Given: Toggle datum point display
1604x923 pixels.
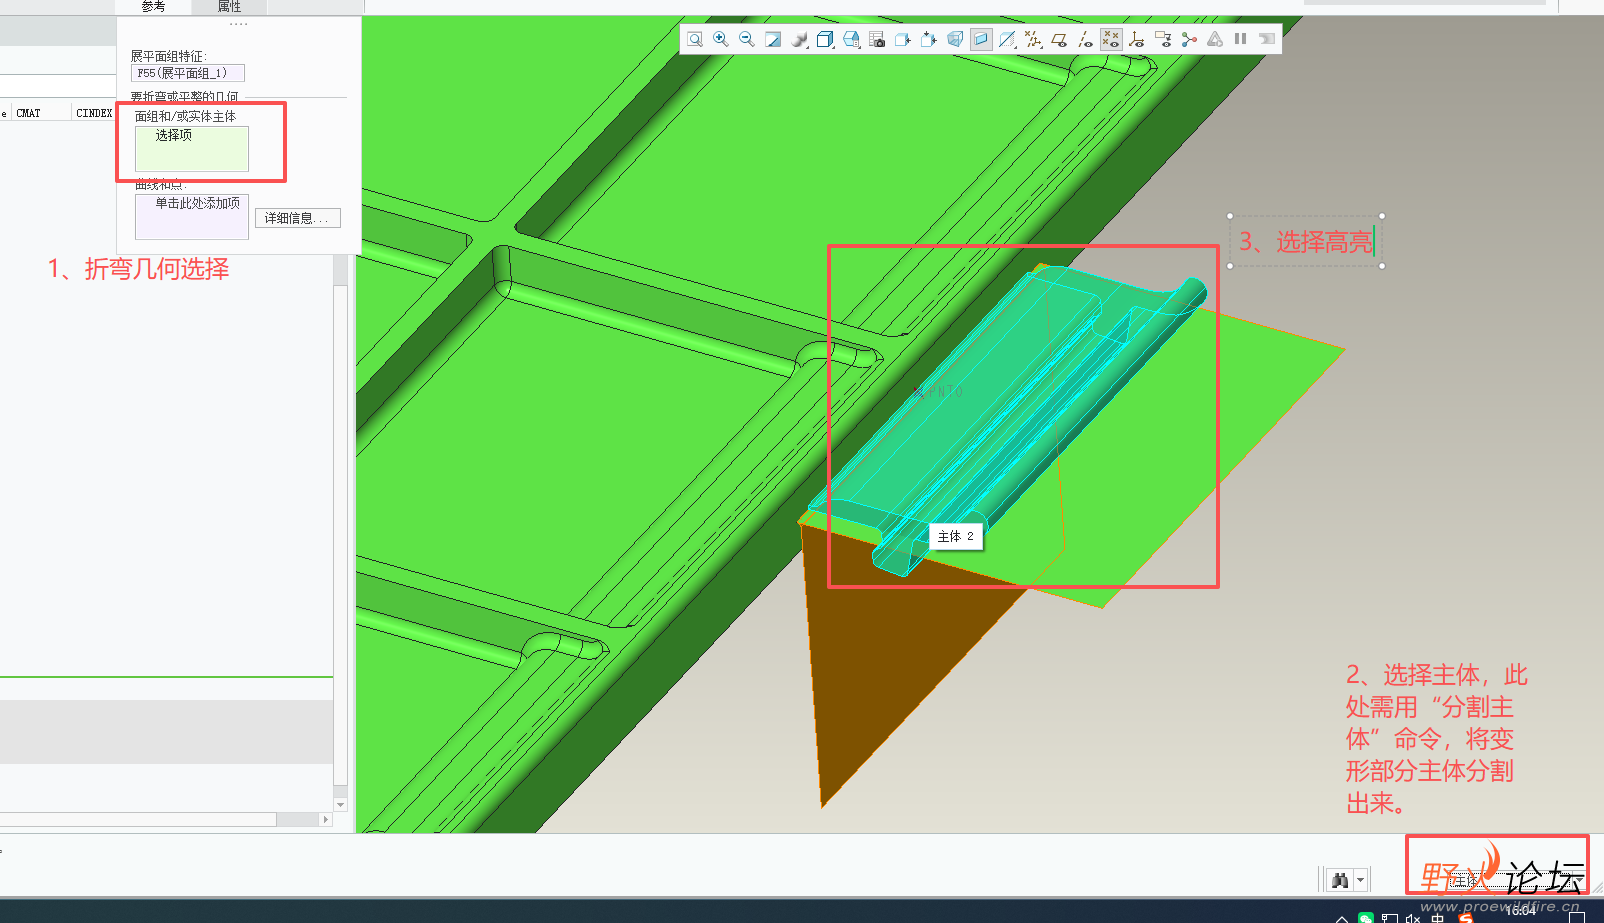Looking at the screenshot, I should [x=1111, y=39].
